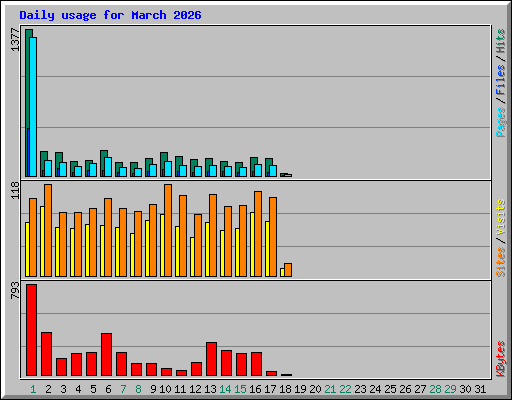Click green day label 7 on the x-axis

coord(123,389)
